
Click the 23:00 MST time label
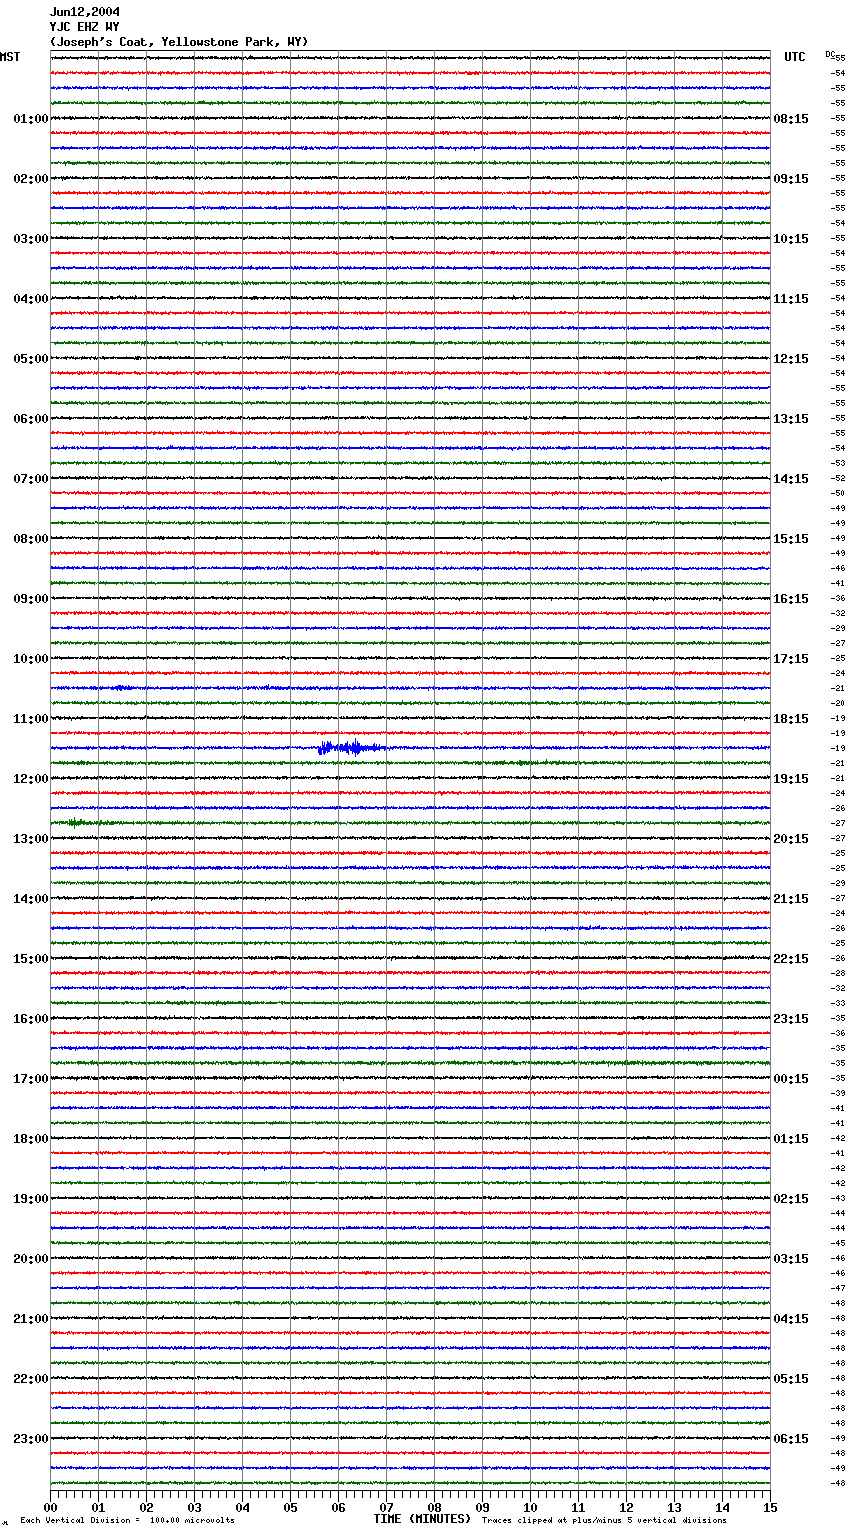[x=31, y=1439]
